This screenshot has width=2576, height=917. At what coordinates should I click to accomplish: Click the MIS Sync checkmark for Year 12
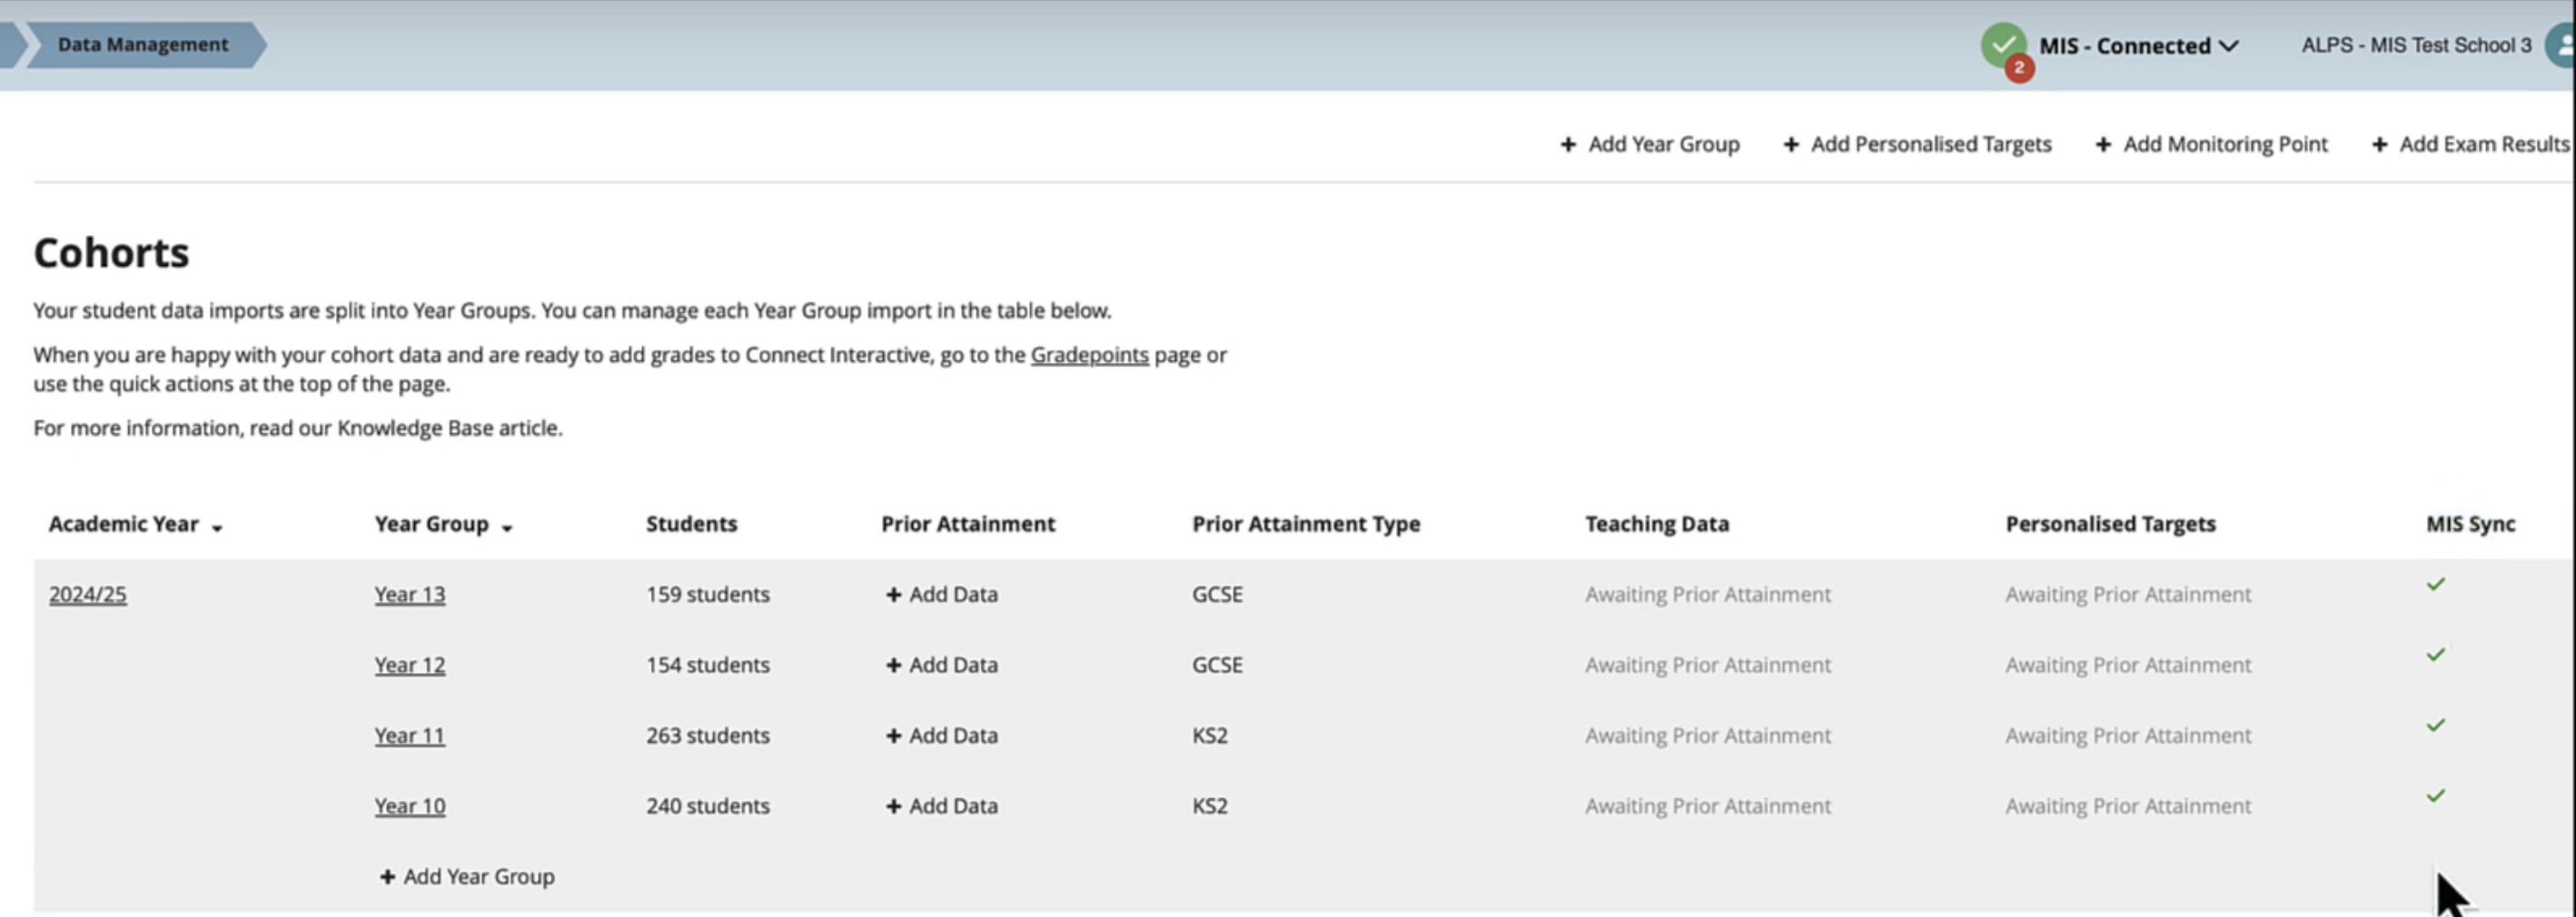(x=2436, y=655)
